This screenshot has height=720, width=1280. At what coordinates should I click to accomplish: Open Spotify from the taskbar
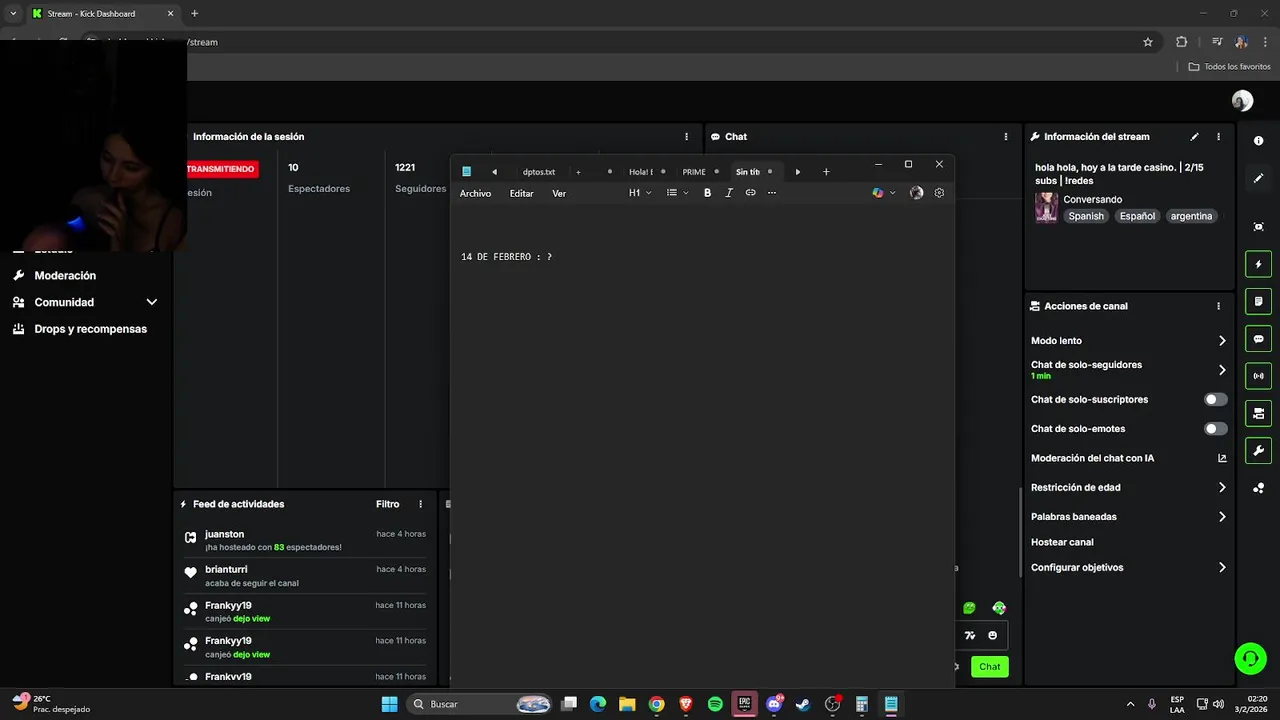(715, 704)
